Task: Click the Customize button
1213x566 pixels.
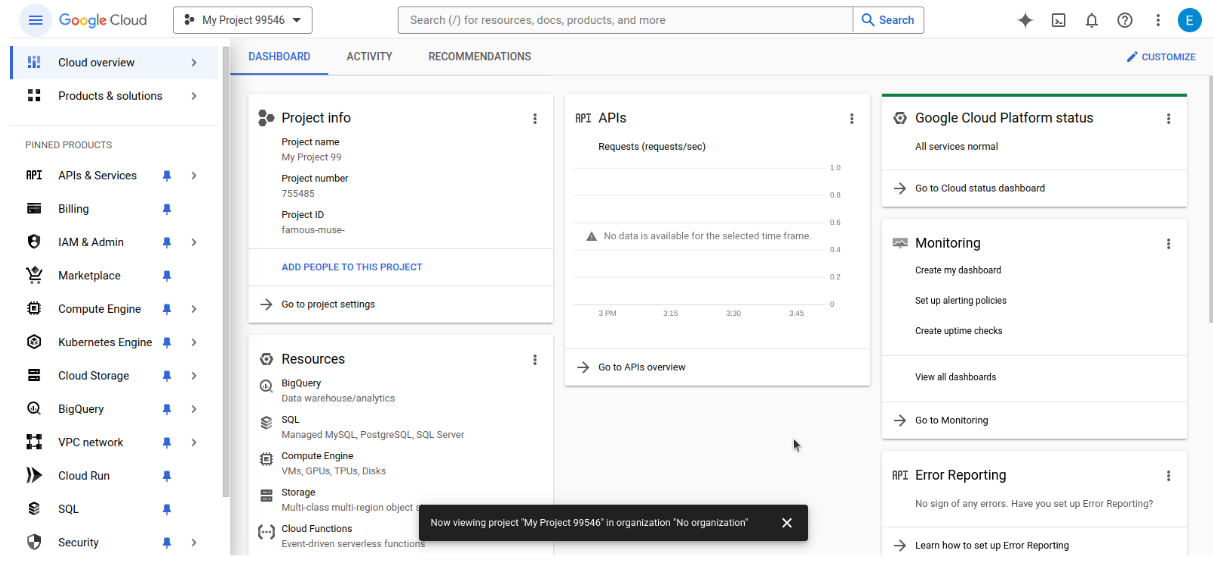Action: click(x=1161, y=57)
